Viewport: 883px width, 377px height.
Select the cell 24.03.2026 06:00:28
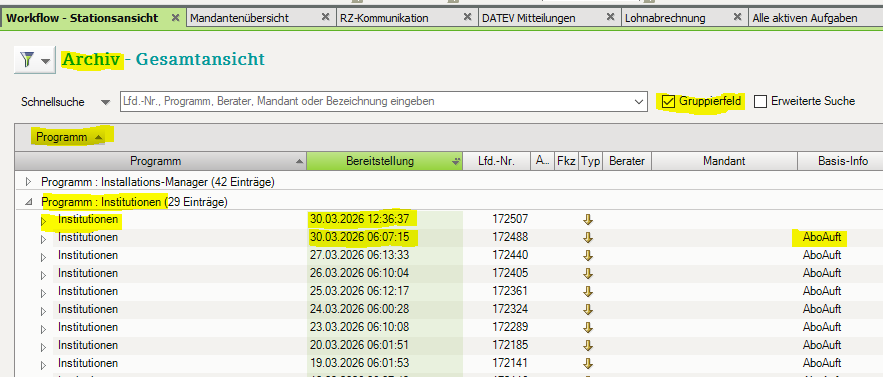pyautogui.click(x=359, y=309)
